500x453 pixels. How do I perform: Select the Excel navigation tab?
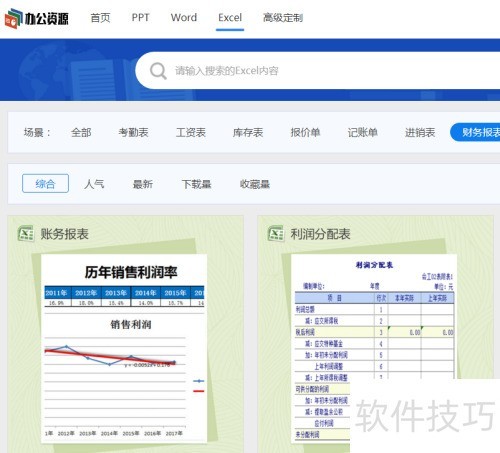[230, 18]
